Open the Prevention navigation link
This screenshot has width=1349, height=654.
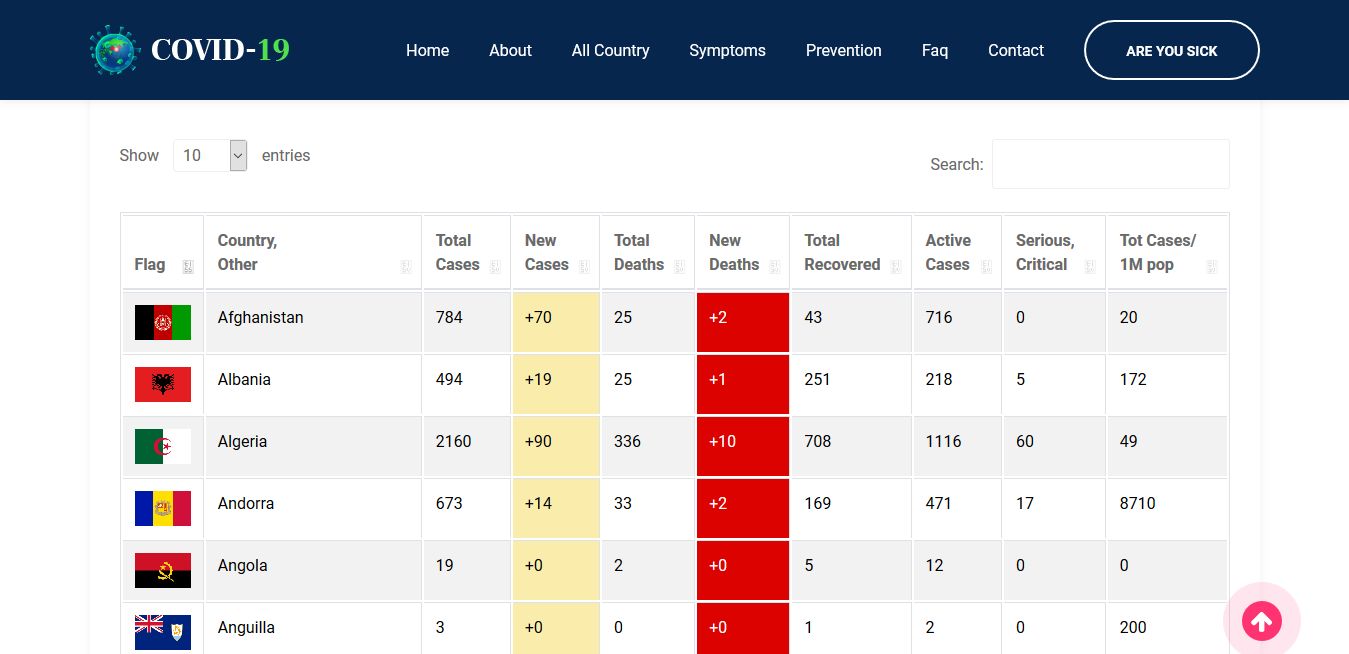(843, 50)
